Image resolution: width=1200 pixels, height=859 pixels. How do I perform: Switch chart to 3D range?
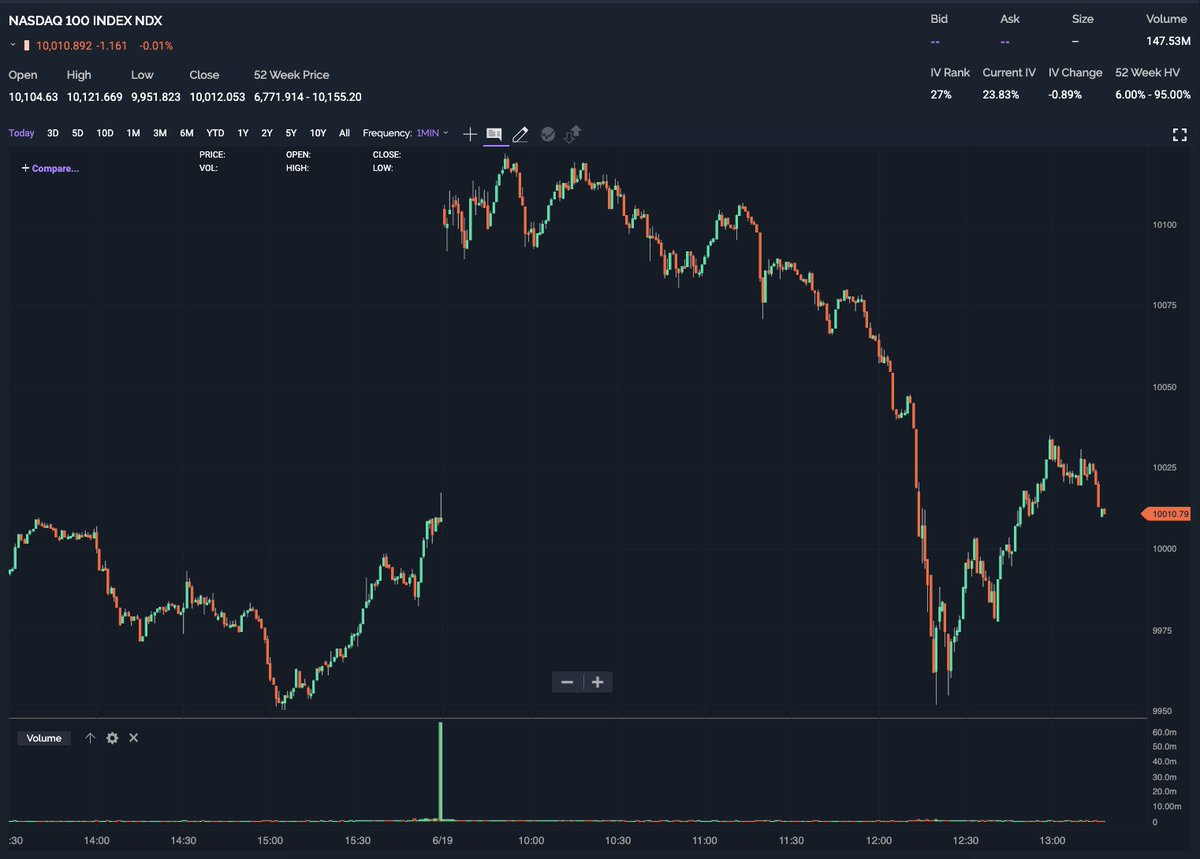(x=53, y=133)
